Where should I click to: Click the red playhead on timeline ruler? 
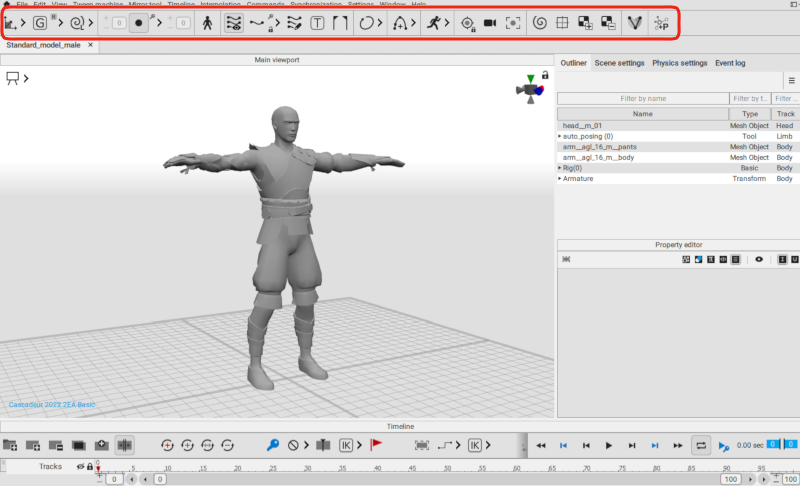coord(97,468)
